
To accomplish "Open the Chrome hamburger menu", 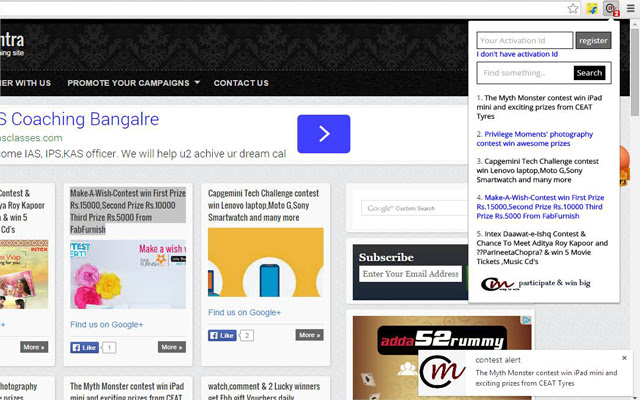I will pyautogui.click(x=631, y=8).
